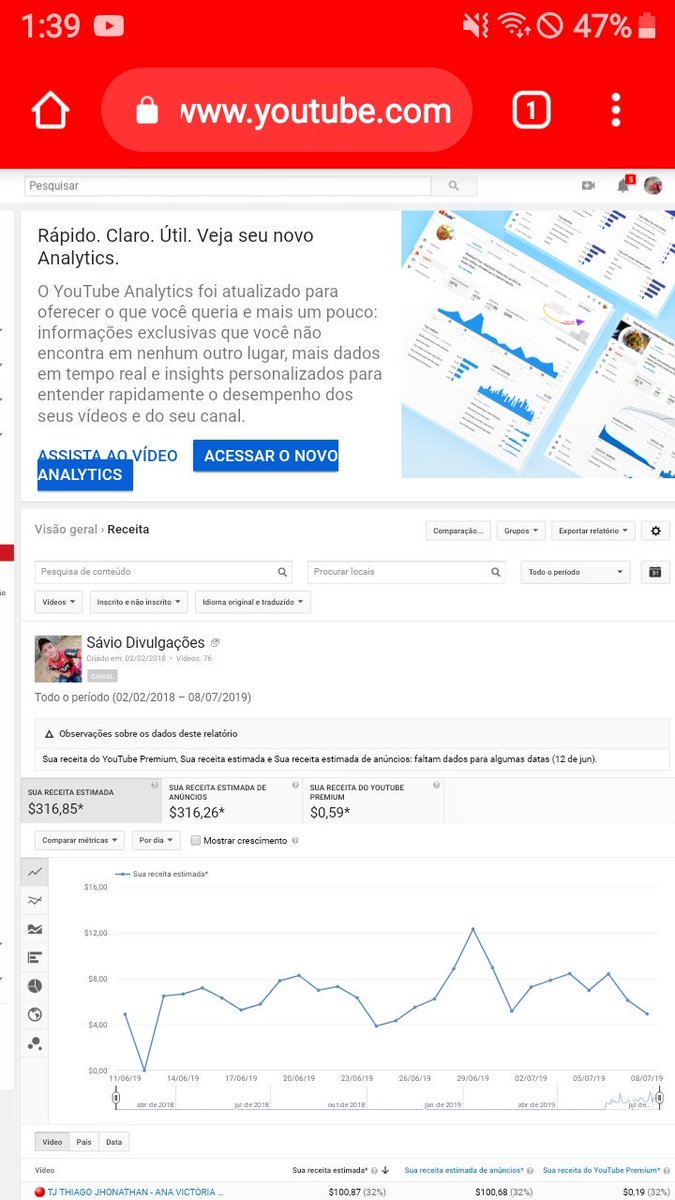Image resolution: width=675 pixels, height=1200 pixels.
Task: Click the Sávio Divulgações channel name
Action: coord(146,643)
